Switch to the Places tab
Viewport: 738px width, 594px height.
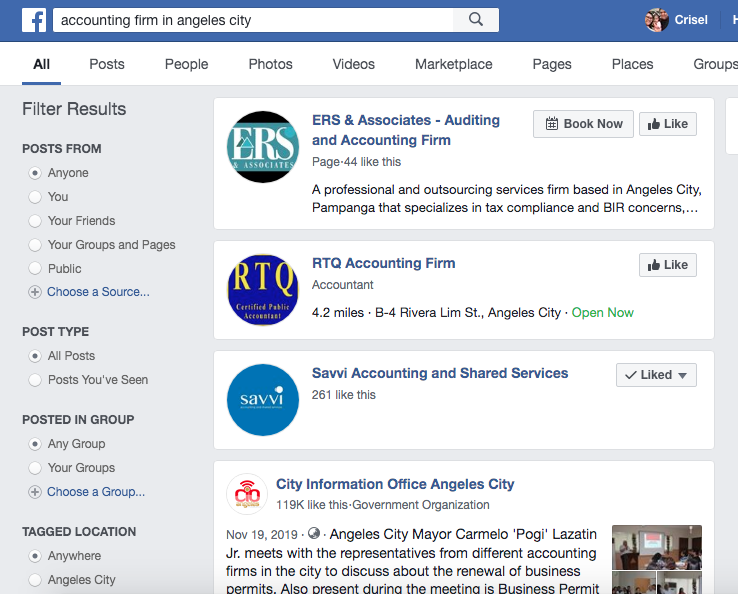coord(633,64)
